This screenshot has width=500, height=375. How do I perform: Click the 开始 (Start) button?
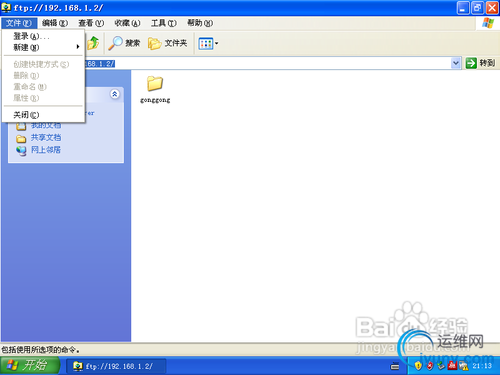pyautogui.click(x=30, y=365)
